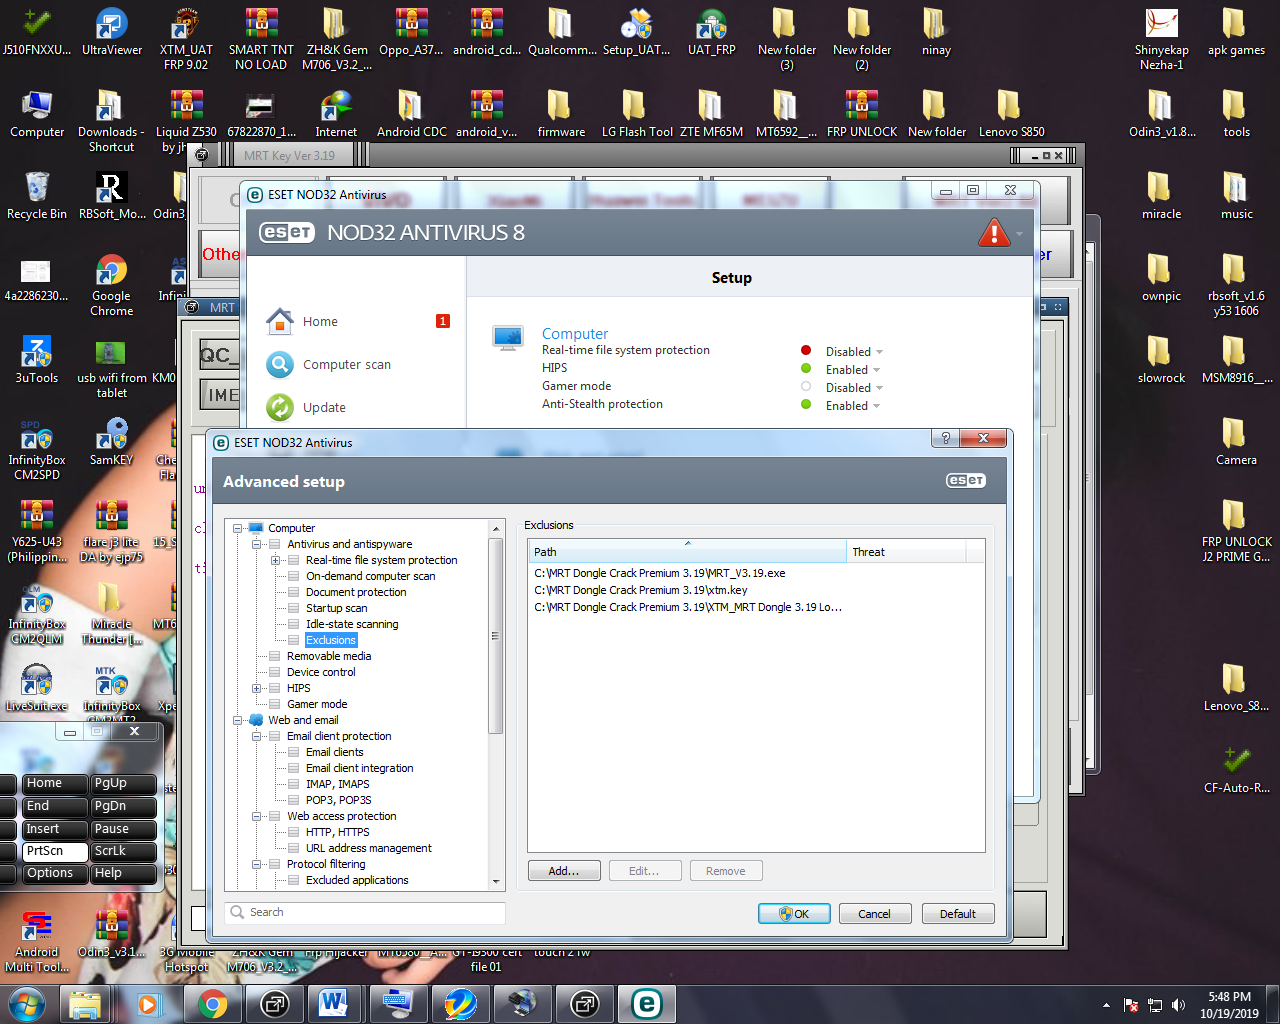1280x1024 pixels.
Task: Click the tree scrollbar down arrow
Action: point(496,882)
